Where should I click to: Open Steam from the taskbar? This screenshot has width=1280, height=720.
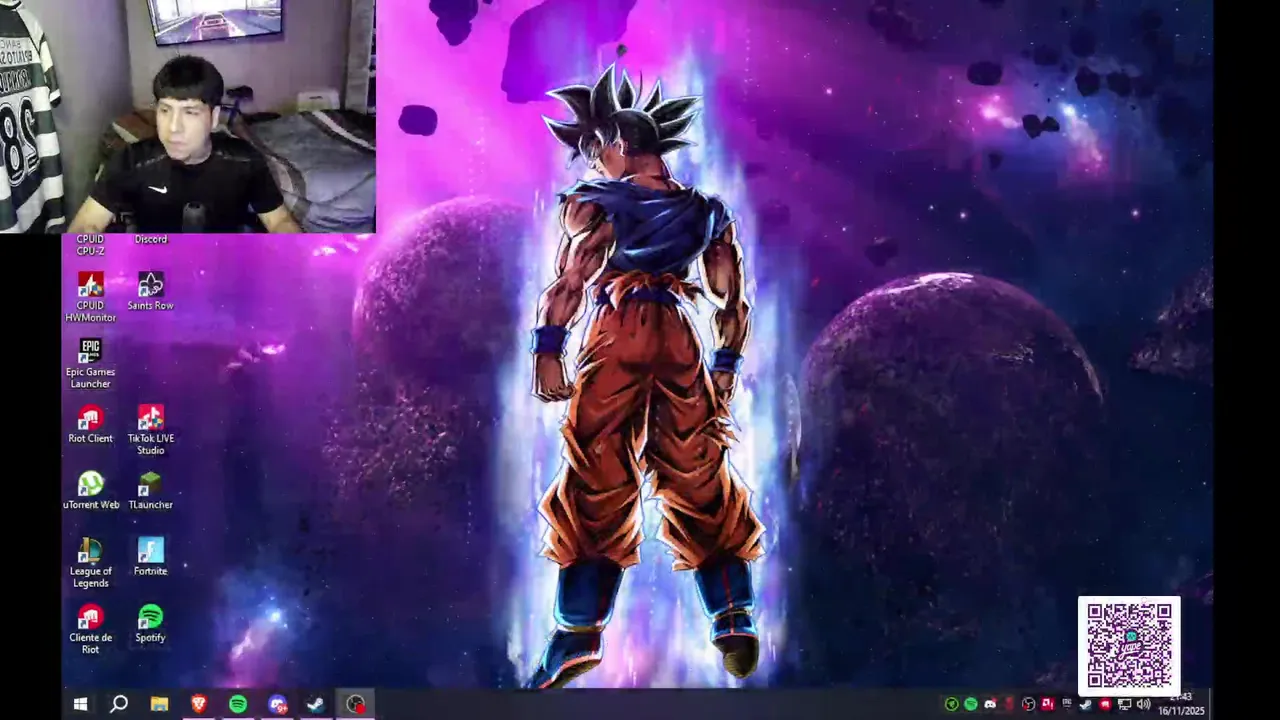315,704
